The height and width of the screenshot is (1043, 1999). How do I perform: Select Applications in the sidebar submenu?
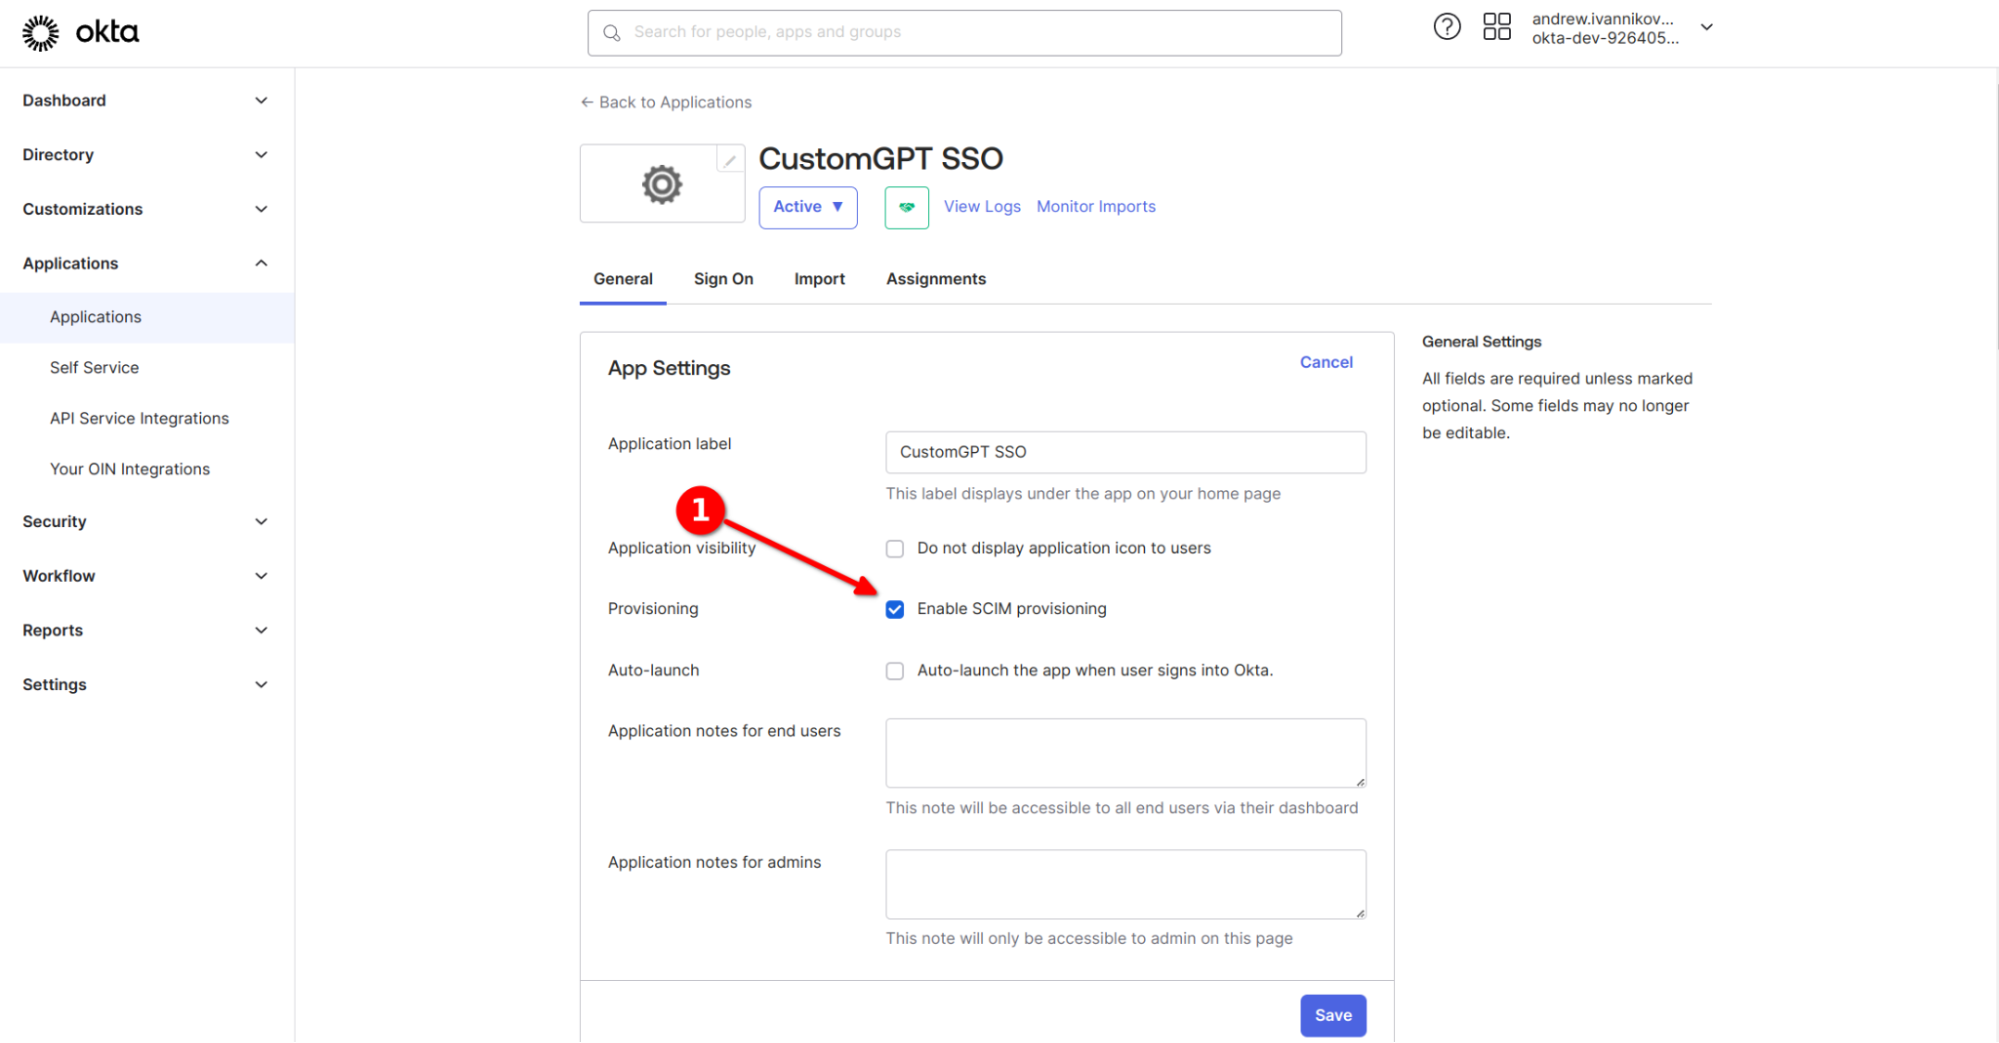coord(147,317)
